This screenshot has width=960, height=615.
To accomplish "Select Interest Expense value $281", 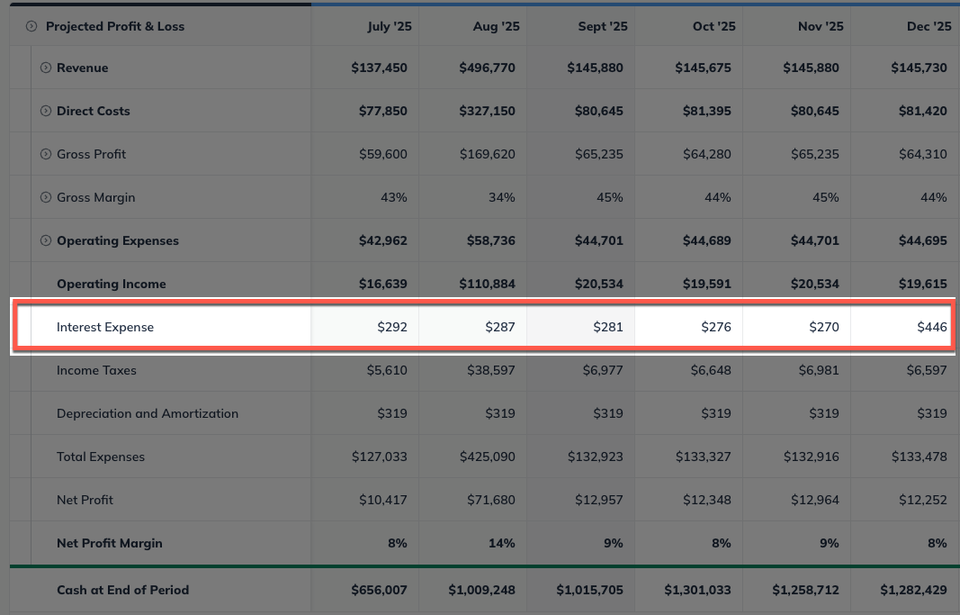I will tap(608, 327).
